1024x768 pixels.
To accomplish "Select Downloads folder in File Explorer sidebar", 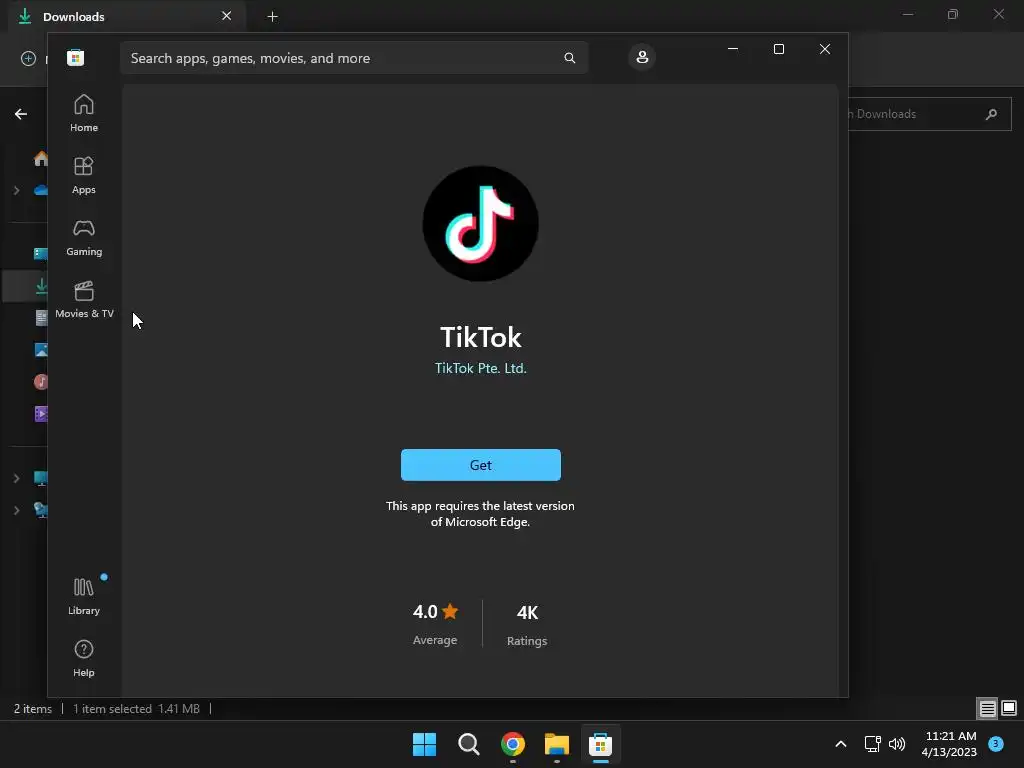I will pos(40,286).
